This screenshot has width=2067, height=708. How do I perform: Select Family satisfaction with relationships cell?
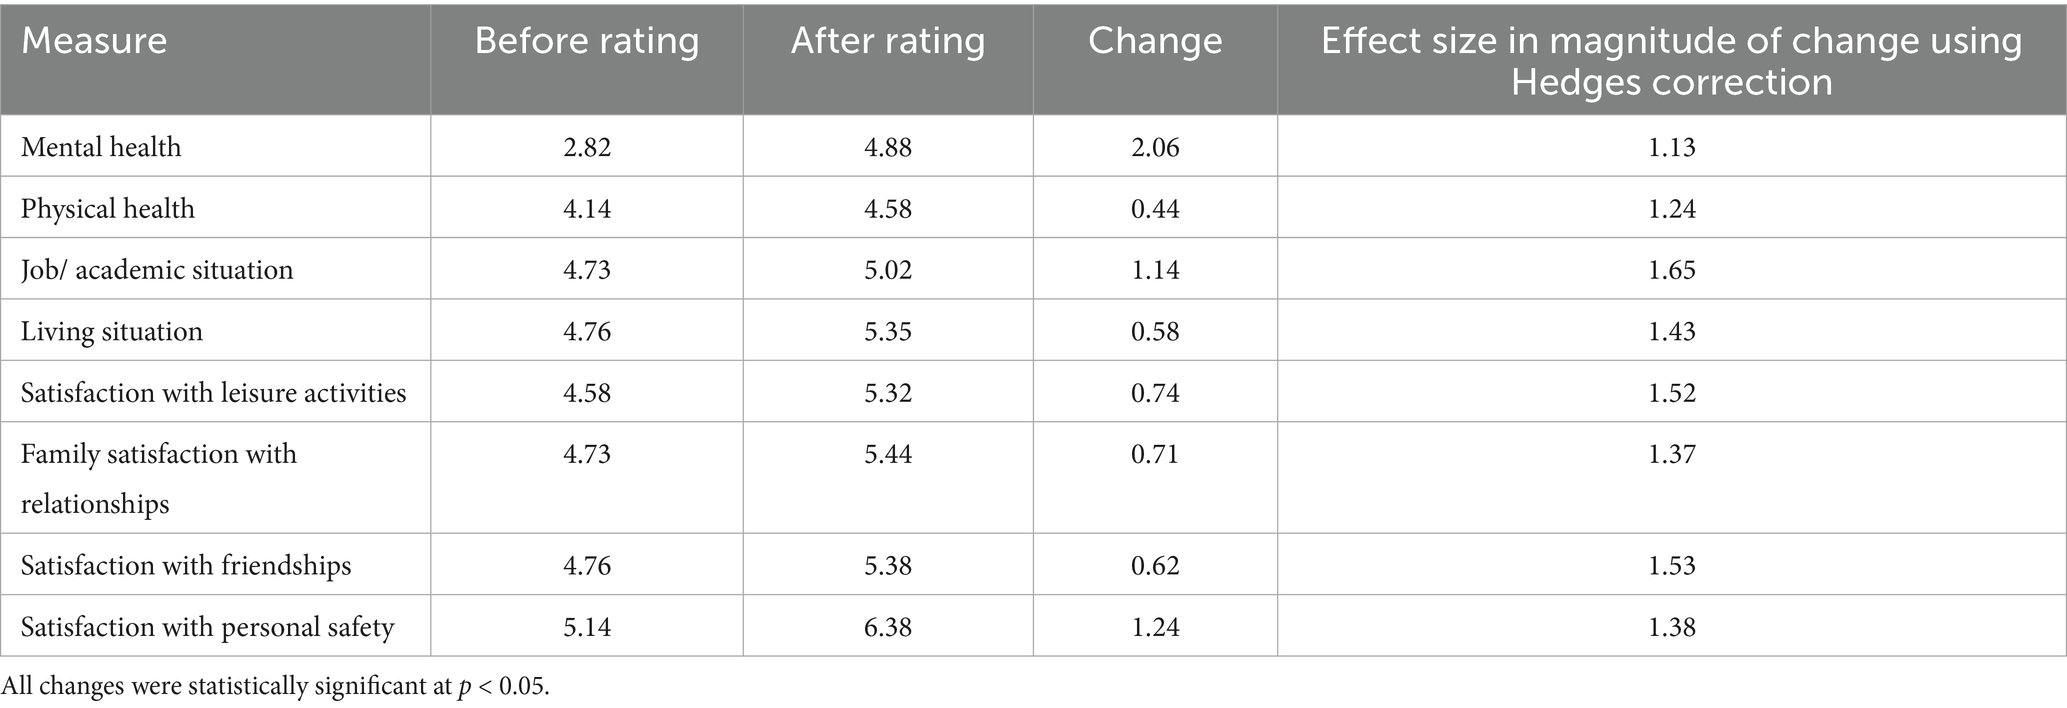coord(159,478)
